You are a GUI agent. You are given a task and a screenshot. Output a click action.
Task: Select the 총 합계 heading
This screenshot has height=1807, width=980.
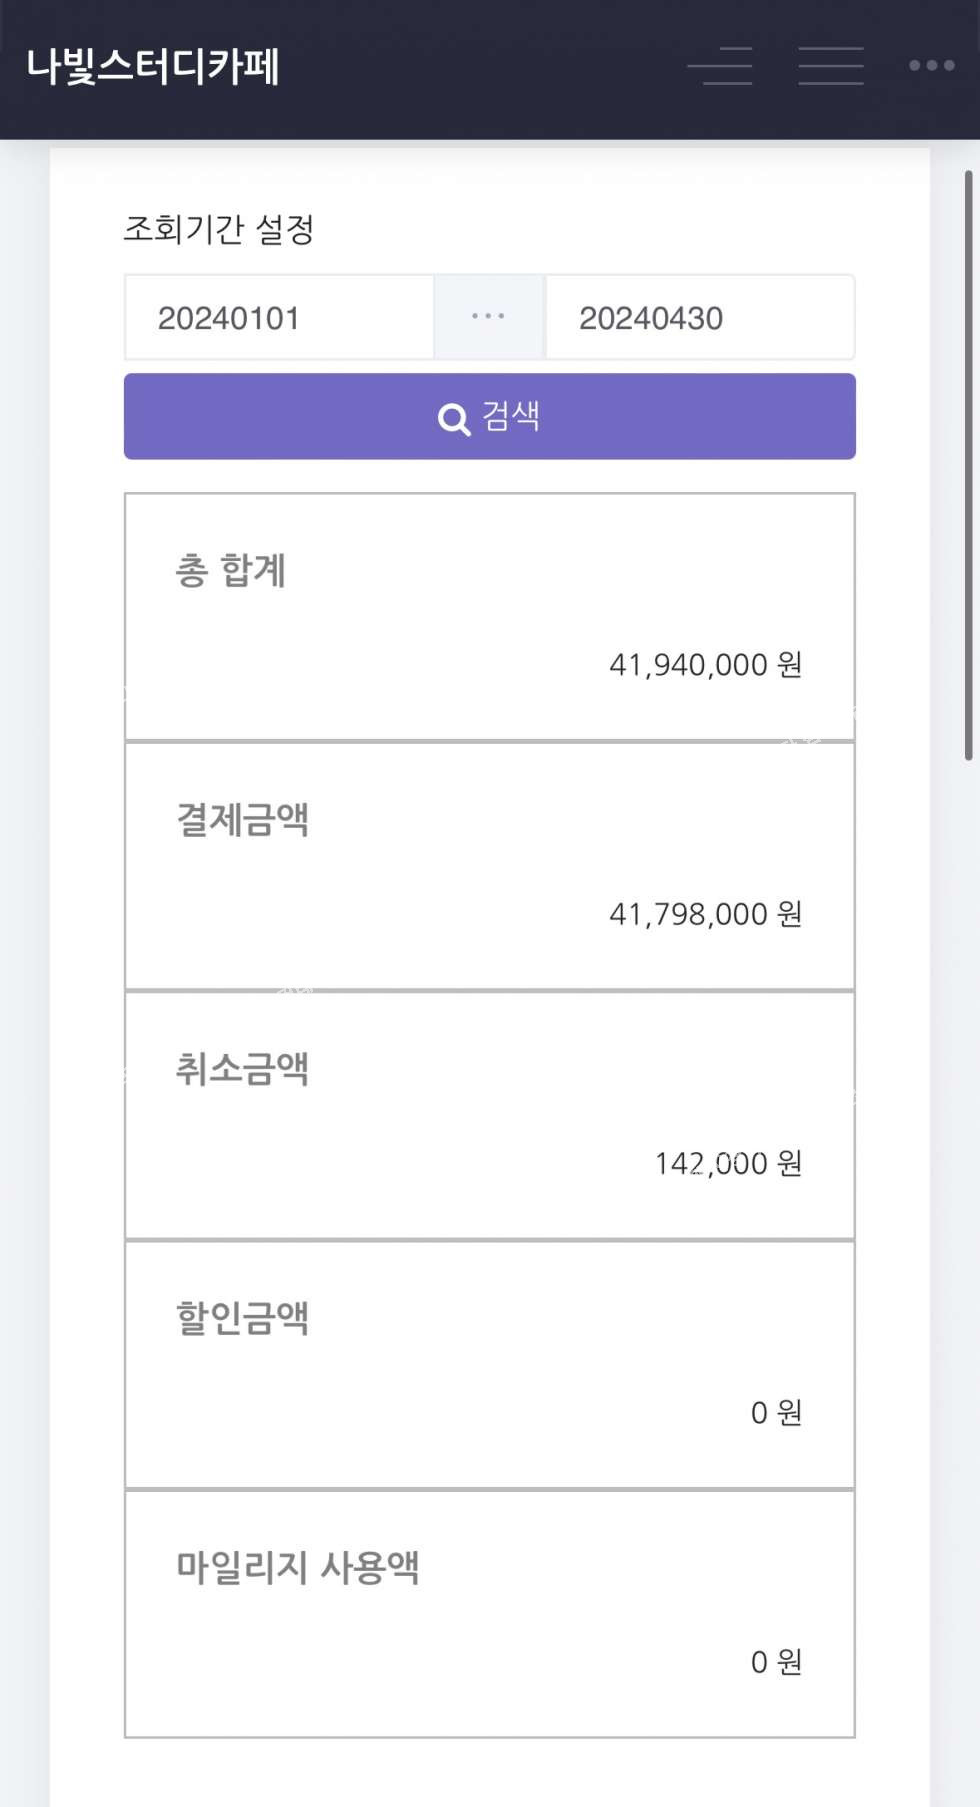[x=231, y=571]
